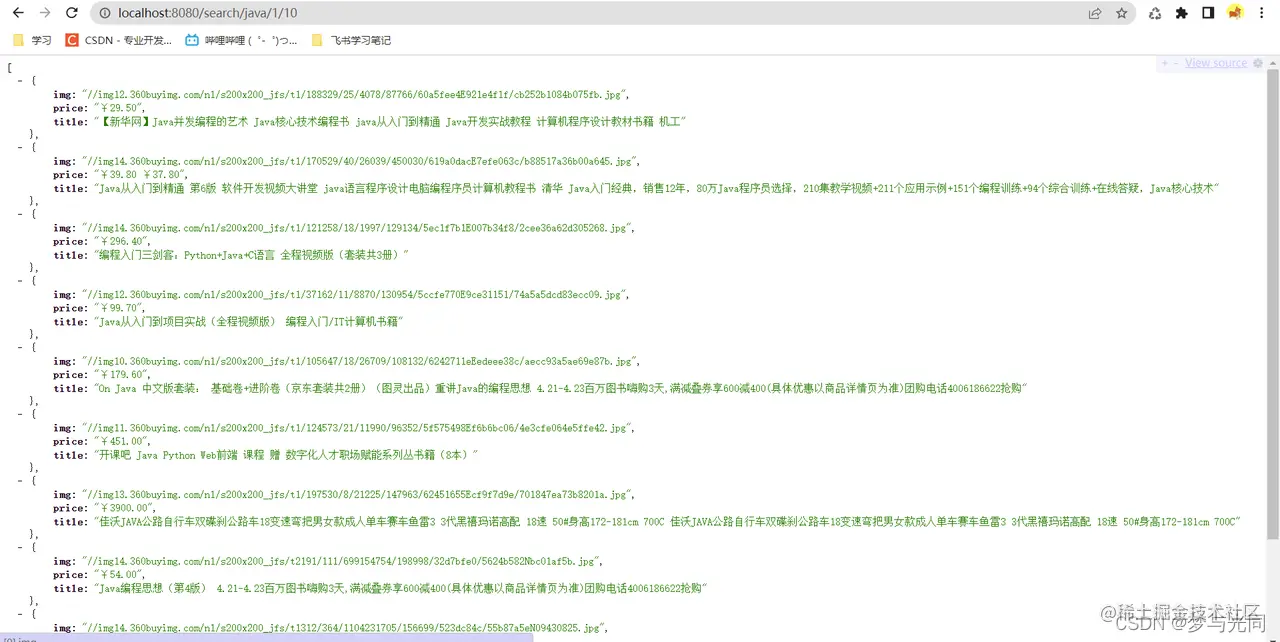This screenshot has width=1280, height=642.
Task: Click title starting On Java 中文版套装
Action: (560, 389)
